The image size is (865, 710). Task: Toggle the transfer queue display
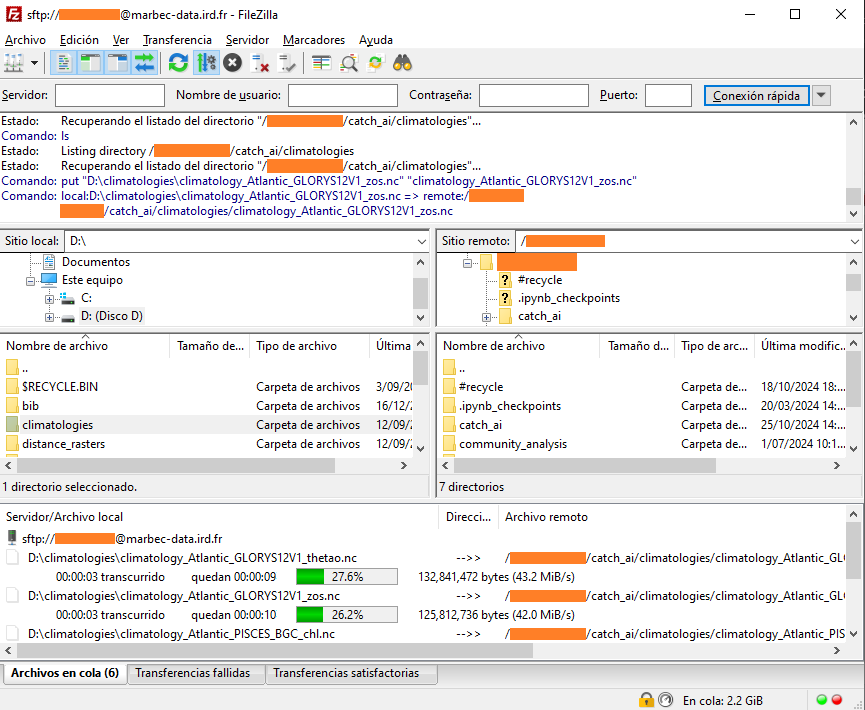[145, 63]
